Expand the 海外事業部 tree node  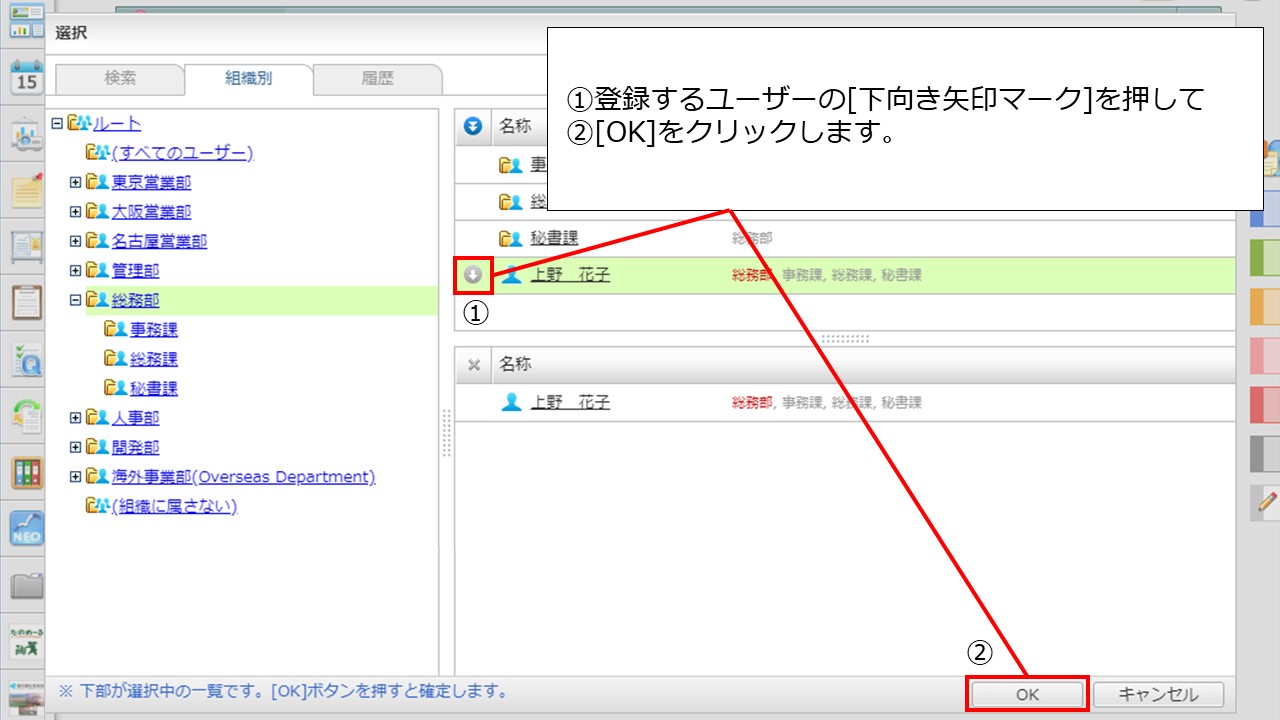tap(75, 477)
